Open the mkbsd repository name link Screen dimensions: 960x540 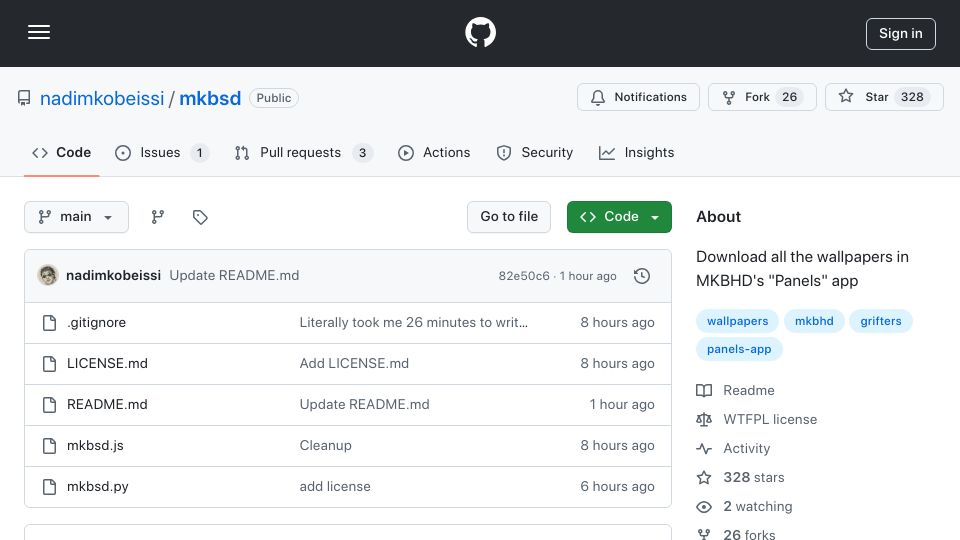point(210,98)
